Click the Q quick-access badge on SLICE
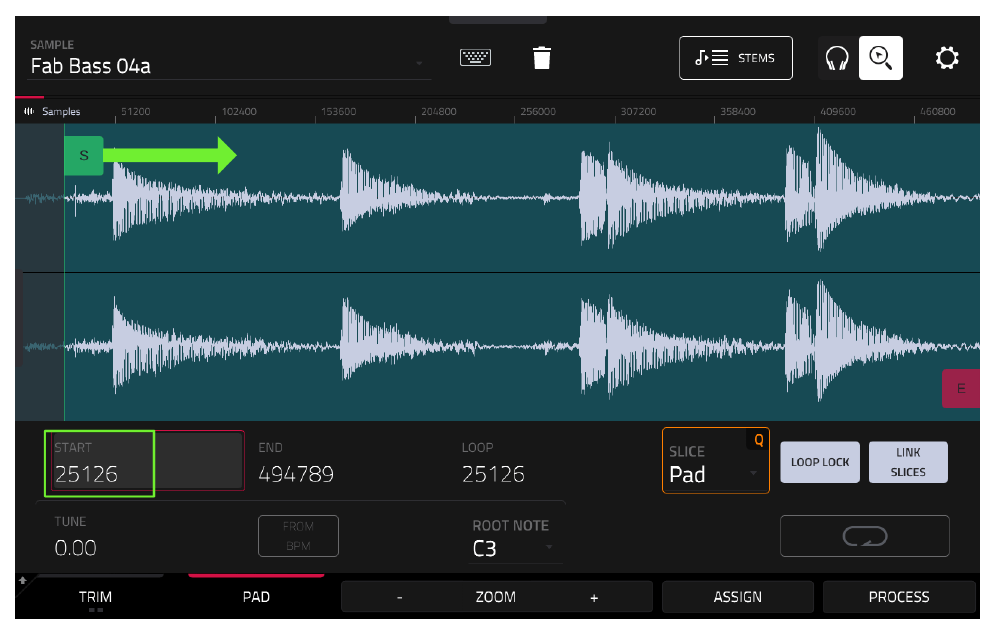Image resolution: width=996 pixels, height=636 pixels. [758, 440]
